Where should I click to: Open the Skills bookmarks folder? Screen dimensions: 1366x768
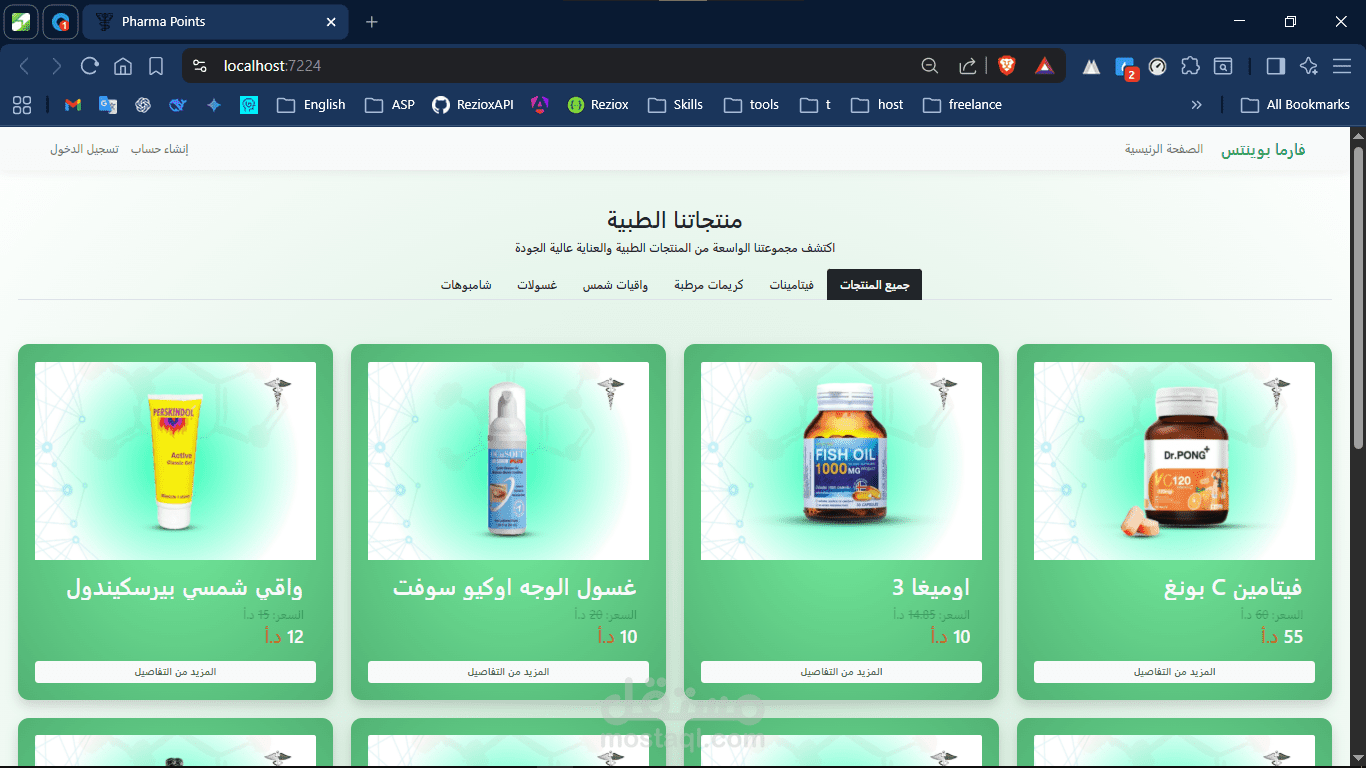click(675, 104)
